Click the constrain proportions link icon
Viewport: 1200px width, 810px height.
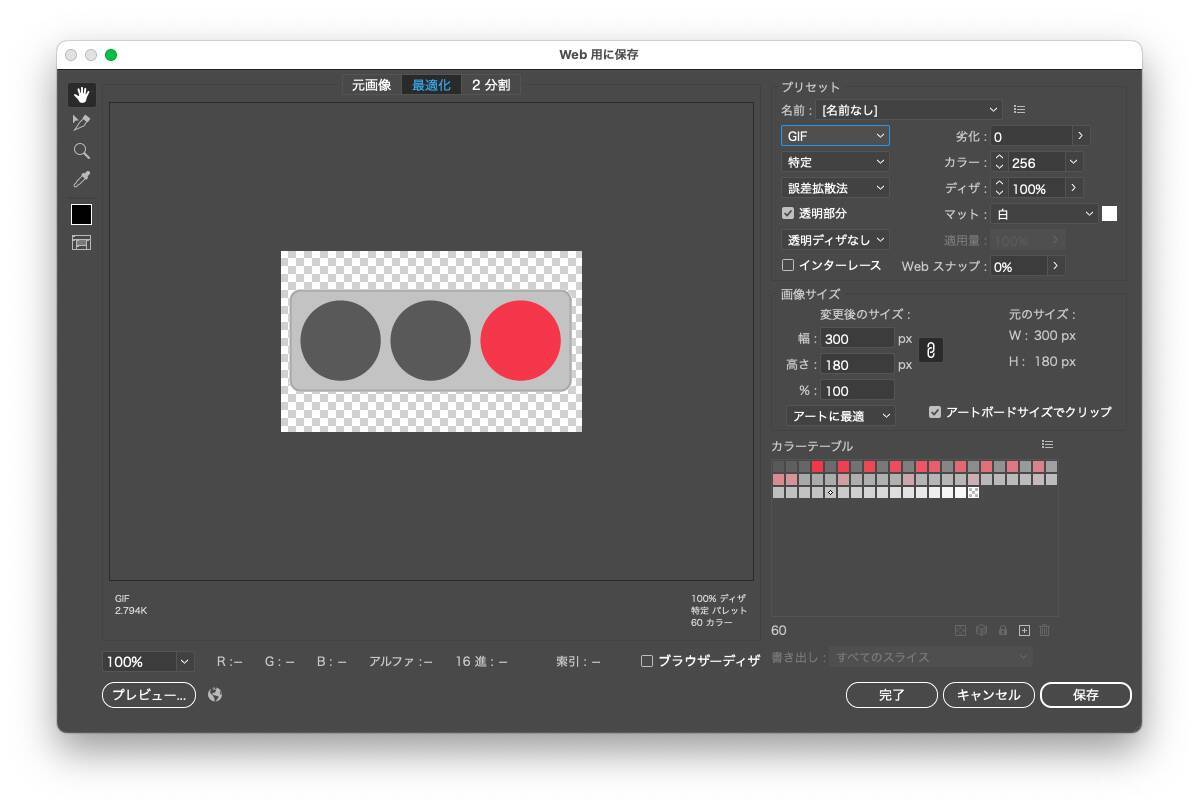pyautogui.click(x=930, y=351)
